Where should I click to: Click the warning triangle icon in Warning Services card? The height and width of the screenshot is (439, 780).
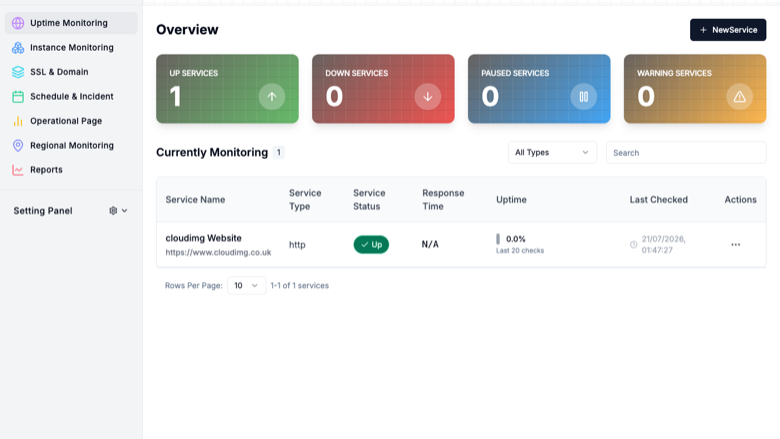[740, 96]
